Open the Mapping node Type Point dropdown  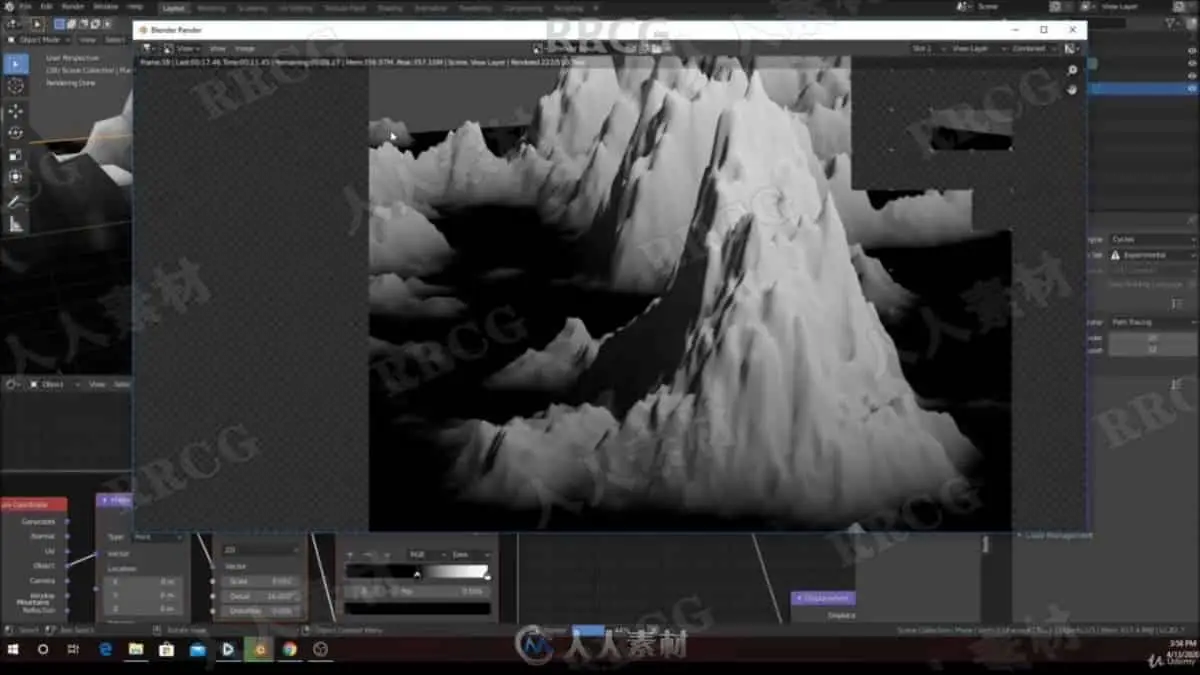[x=156, y=537]
